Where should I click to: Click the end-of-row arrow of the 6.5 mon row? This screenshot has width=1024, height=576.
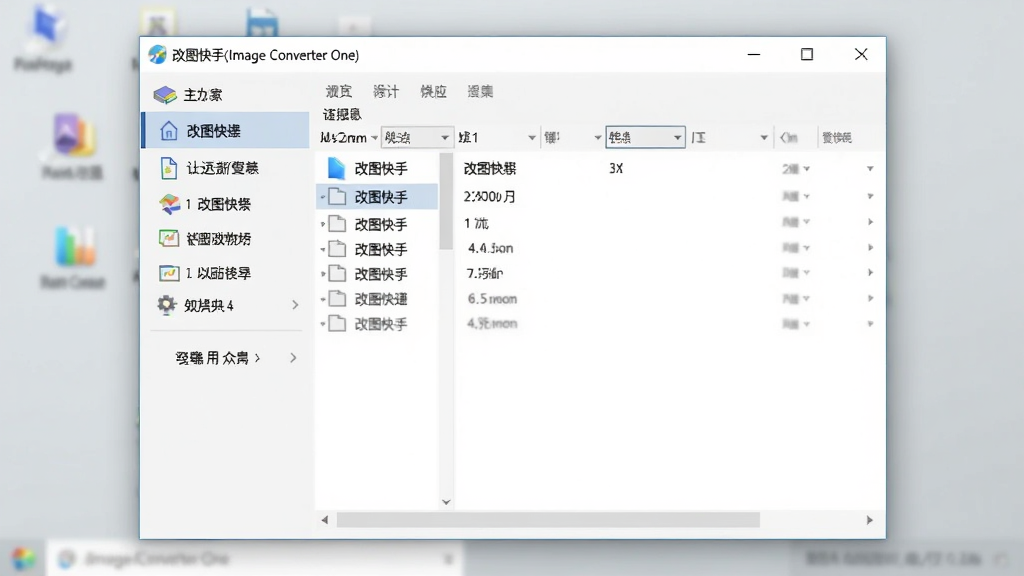pos(870,298)
